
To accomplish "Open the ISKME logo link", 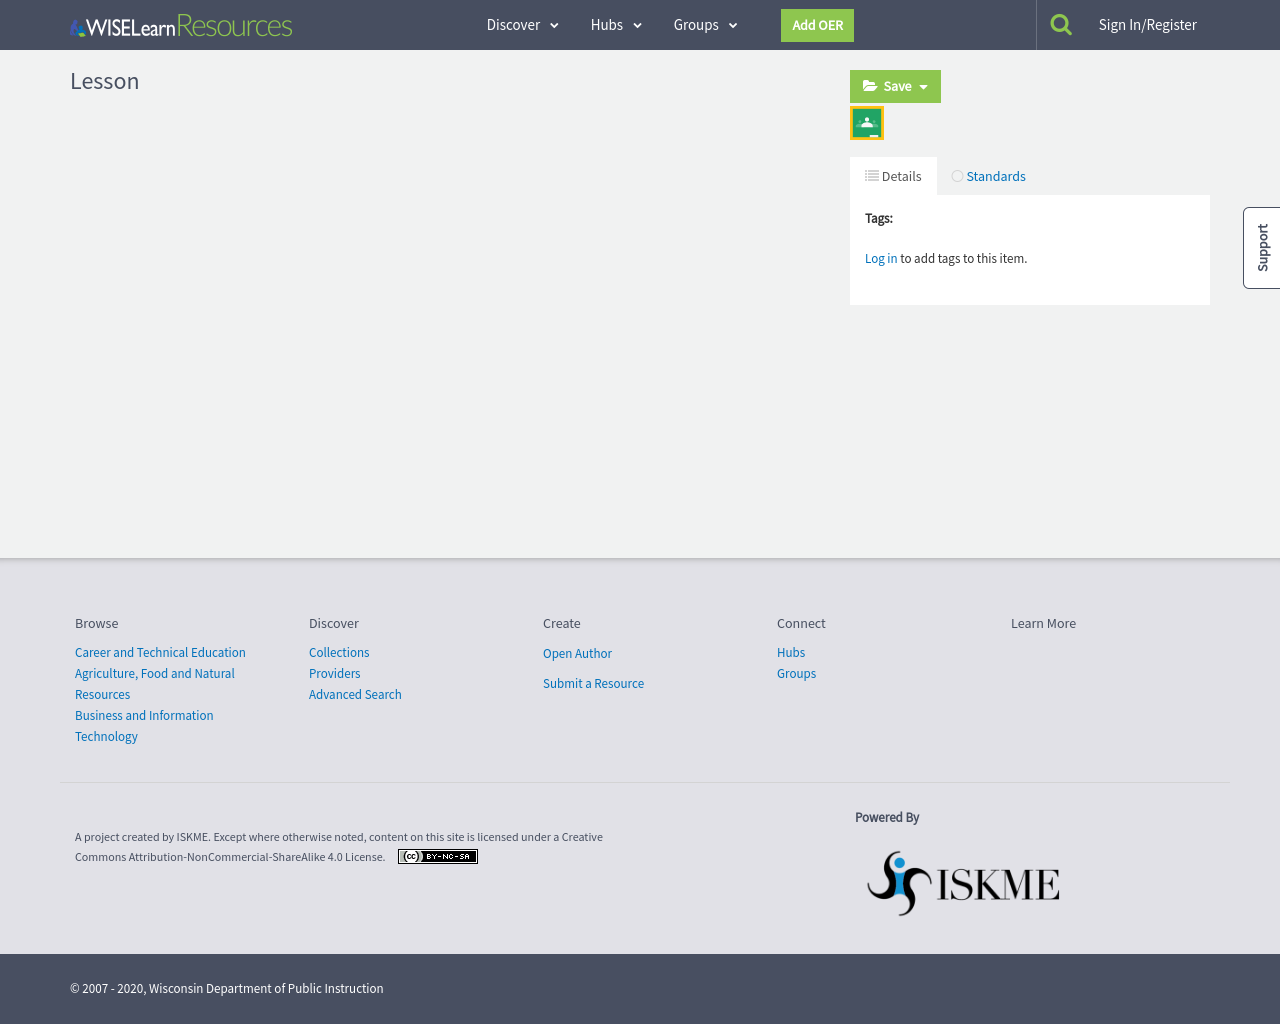I will [x=963, y=883].
